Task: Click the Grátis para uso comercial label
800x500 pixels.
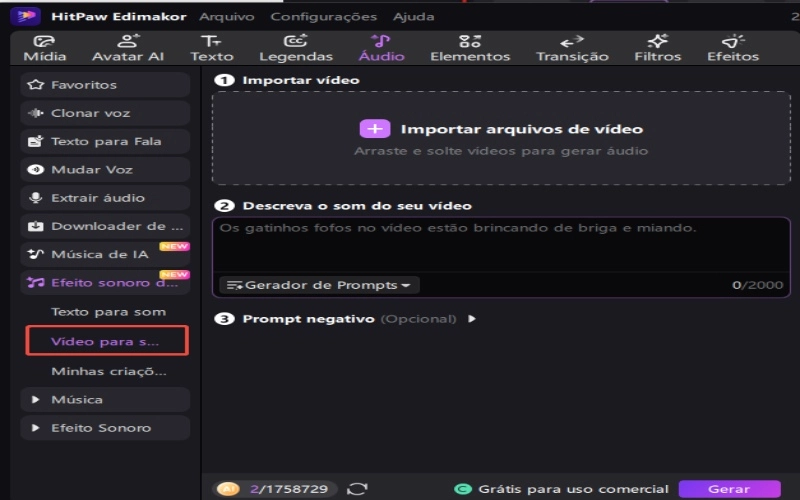Action: [x=573, y=489]
